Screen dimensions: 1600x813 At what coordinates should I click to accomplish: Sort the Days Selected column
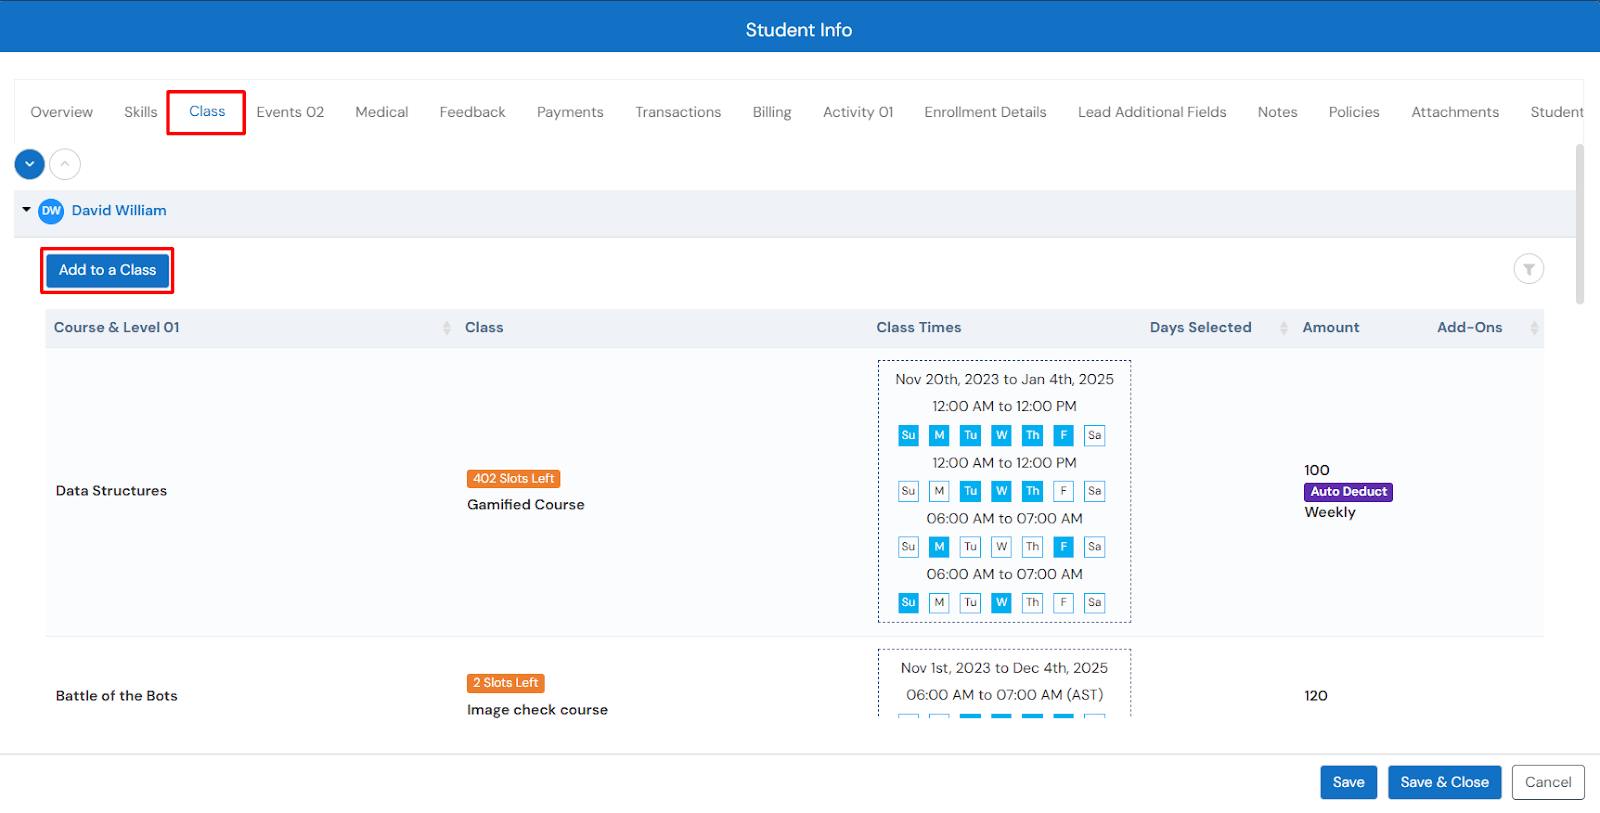coord(1283,328)
